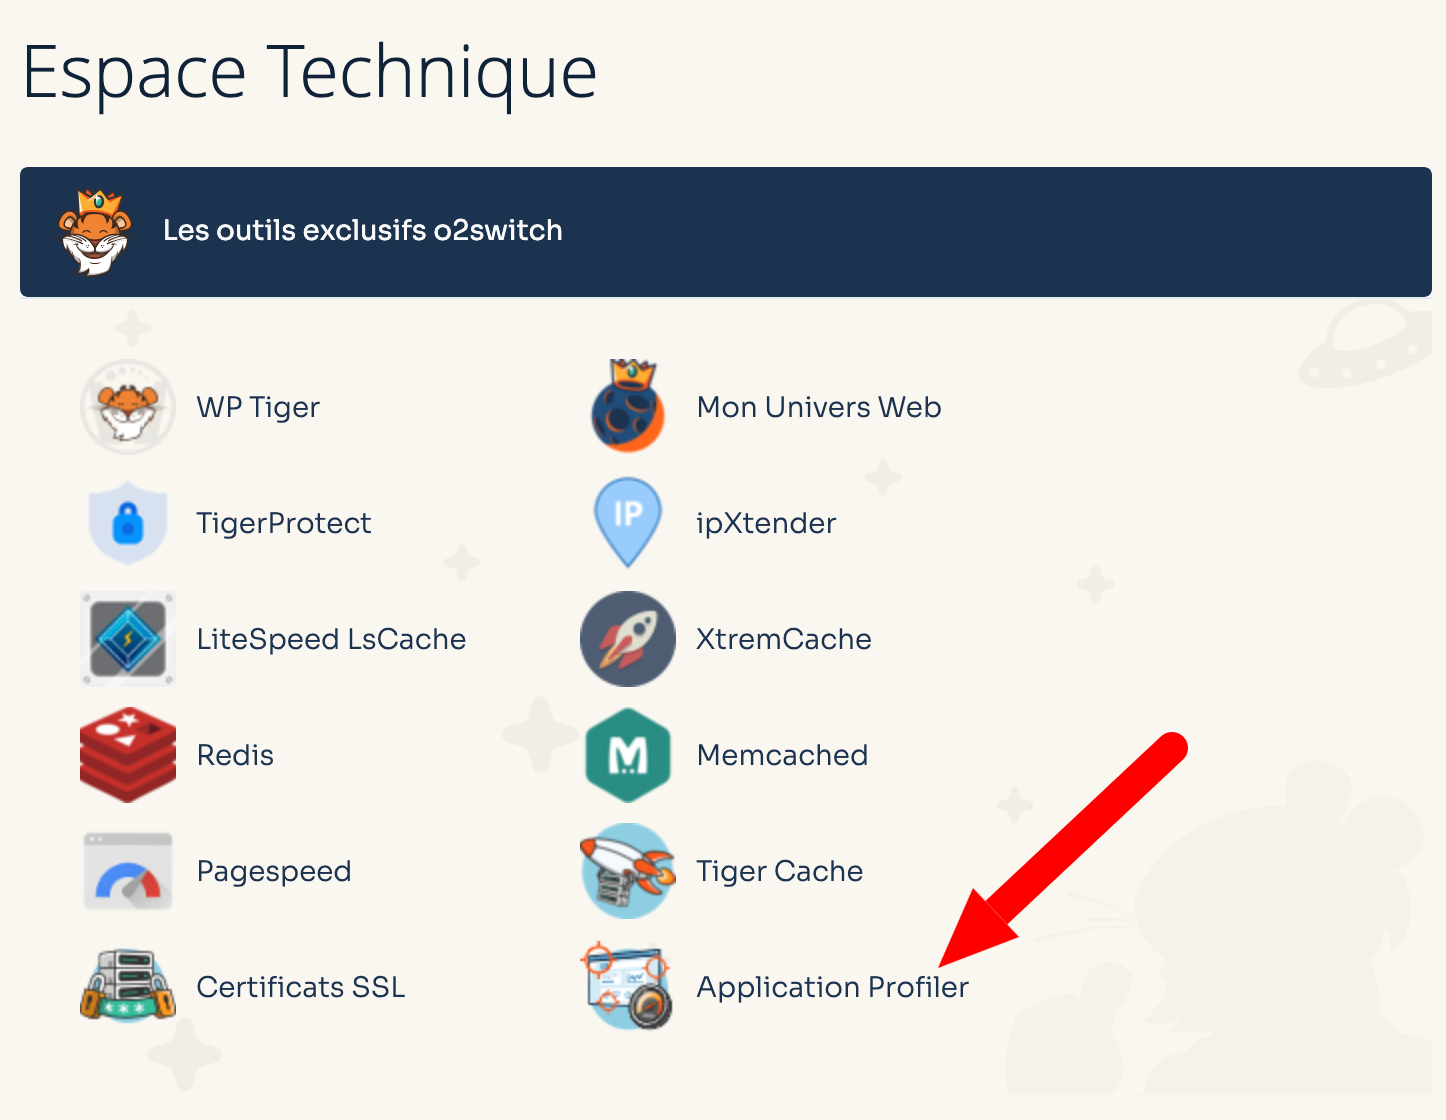The image size is (1446, 1120).
Task: Open the WP Tiger link
Action: (258, 407)
